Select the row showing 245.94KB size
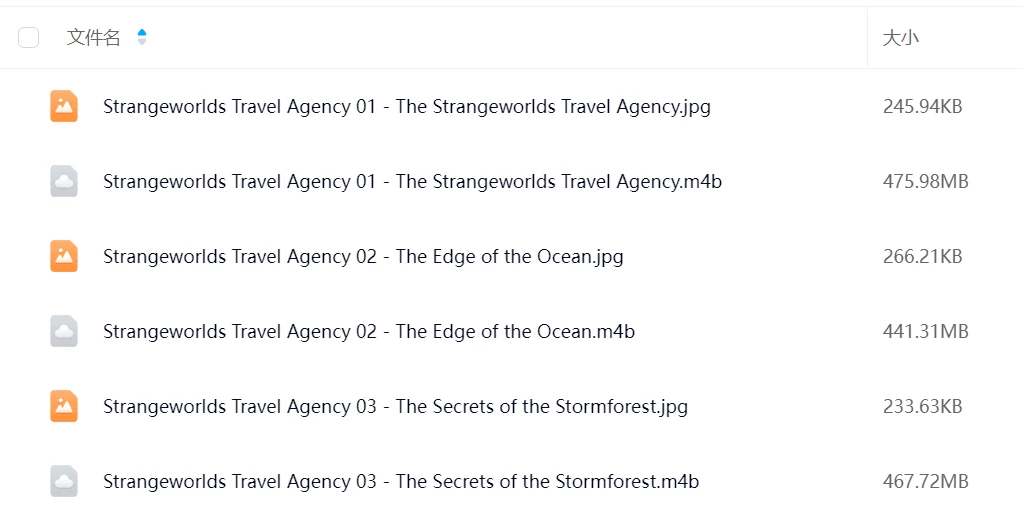Image resolution: width=1023 pixels, height=520 pixels. (512, 106)
